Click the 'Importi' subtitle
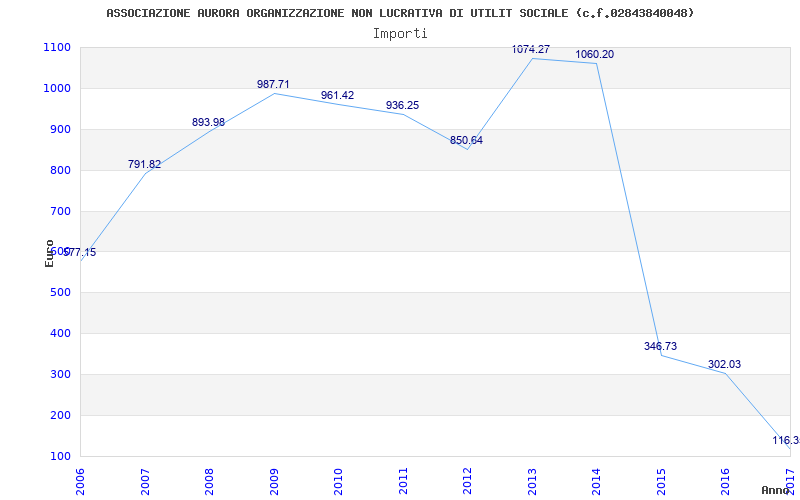Screen dimensions: 800x500 click(x=400, y=34)
